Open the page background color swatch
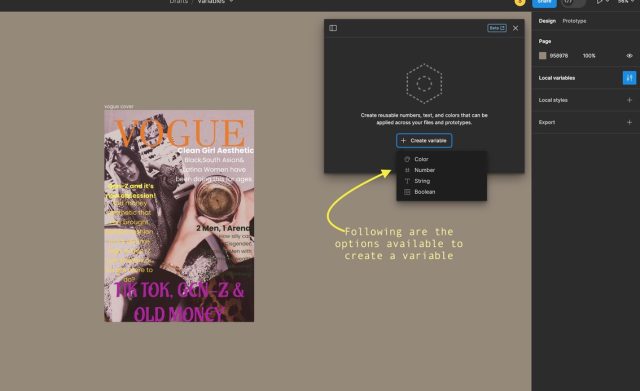The height and width of the screenshot is (391, 640). [x=542, y=56]
